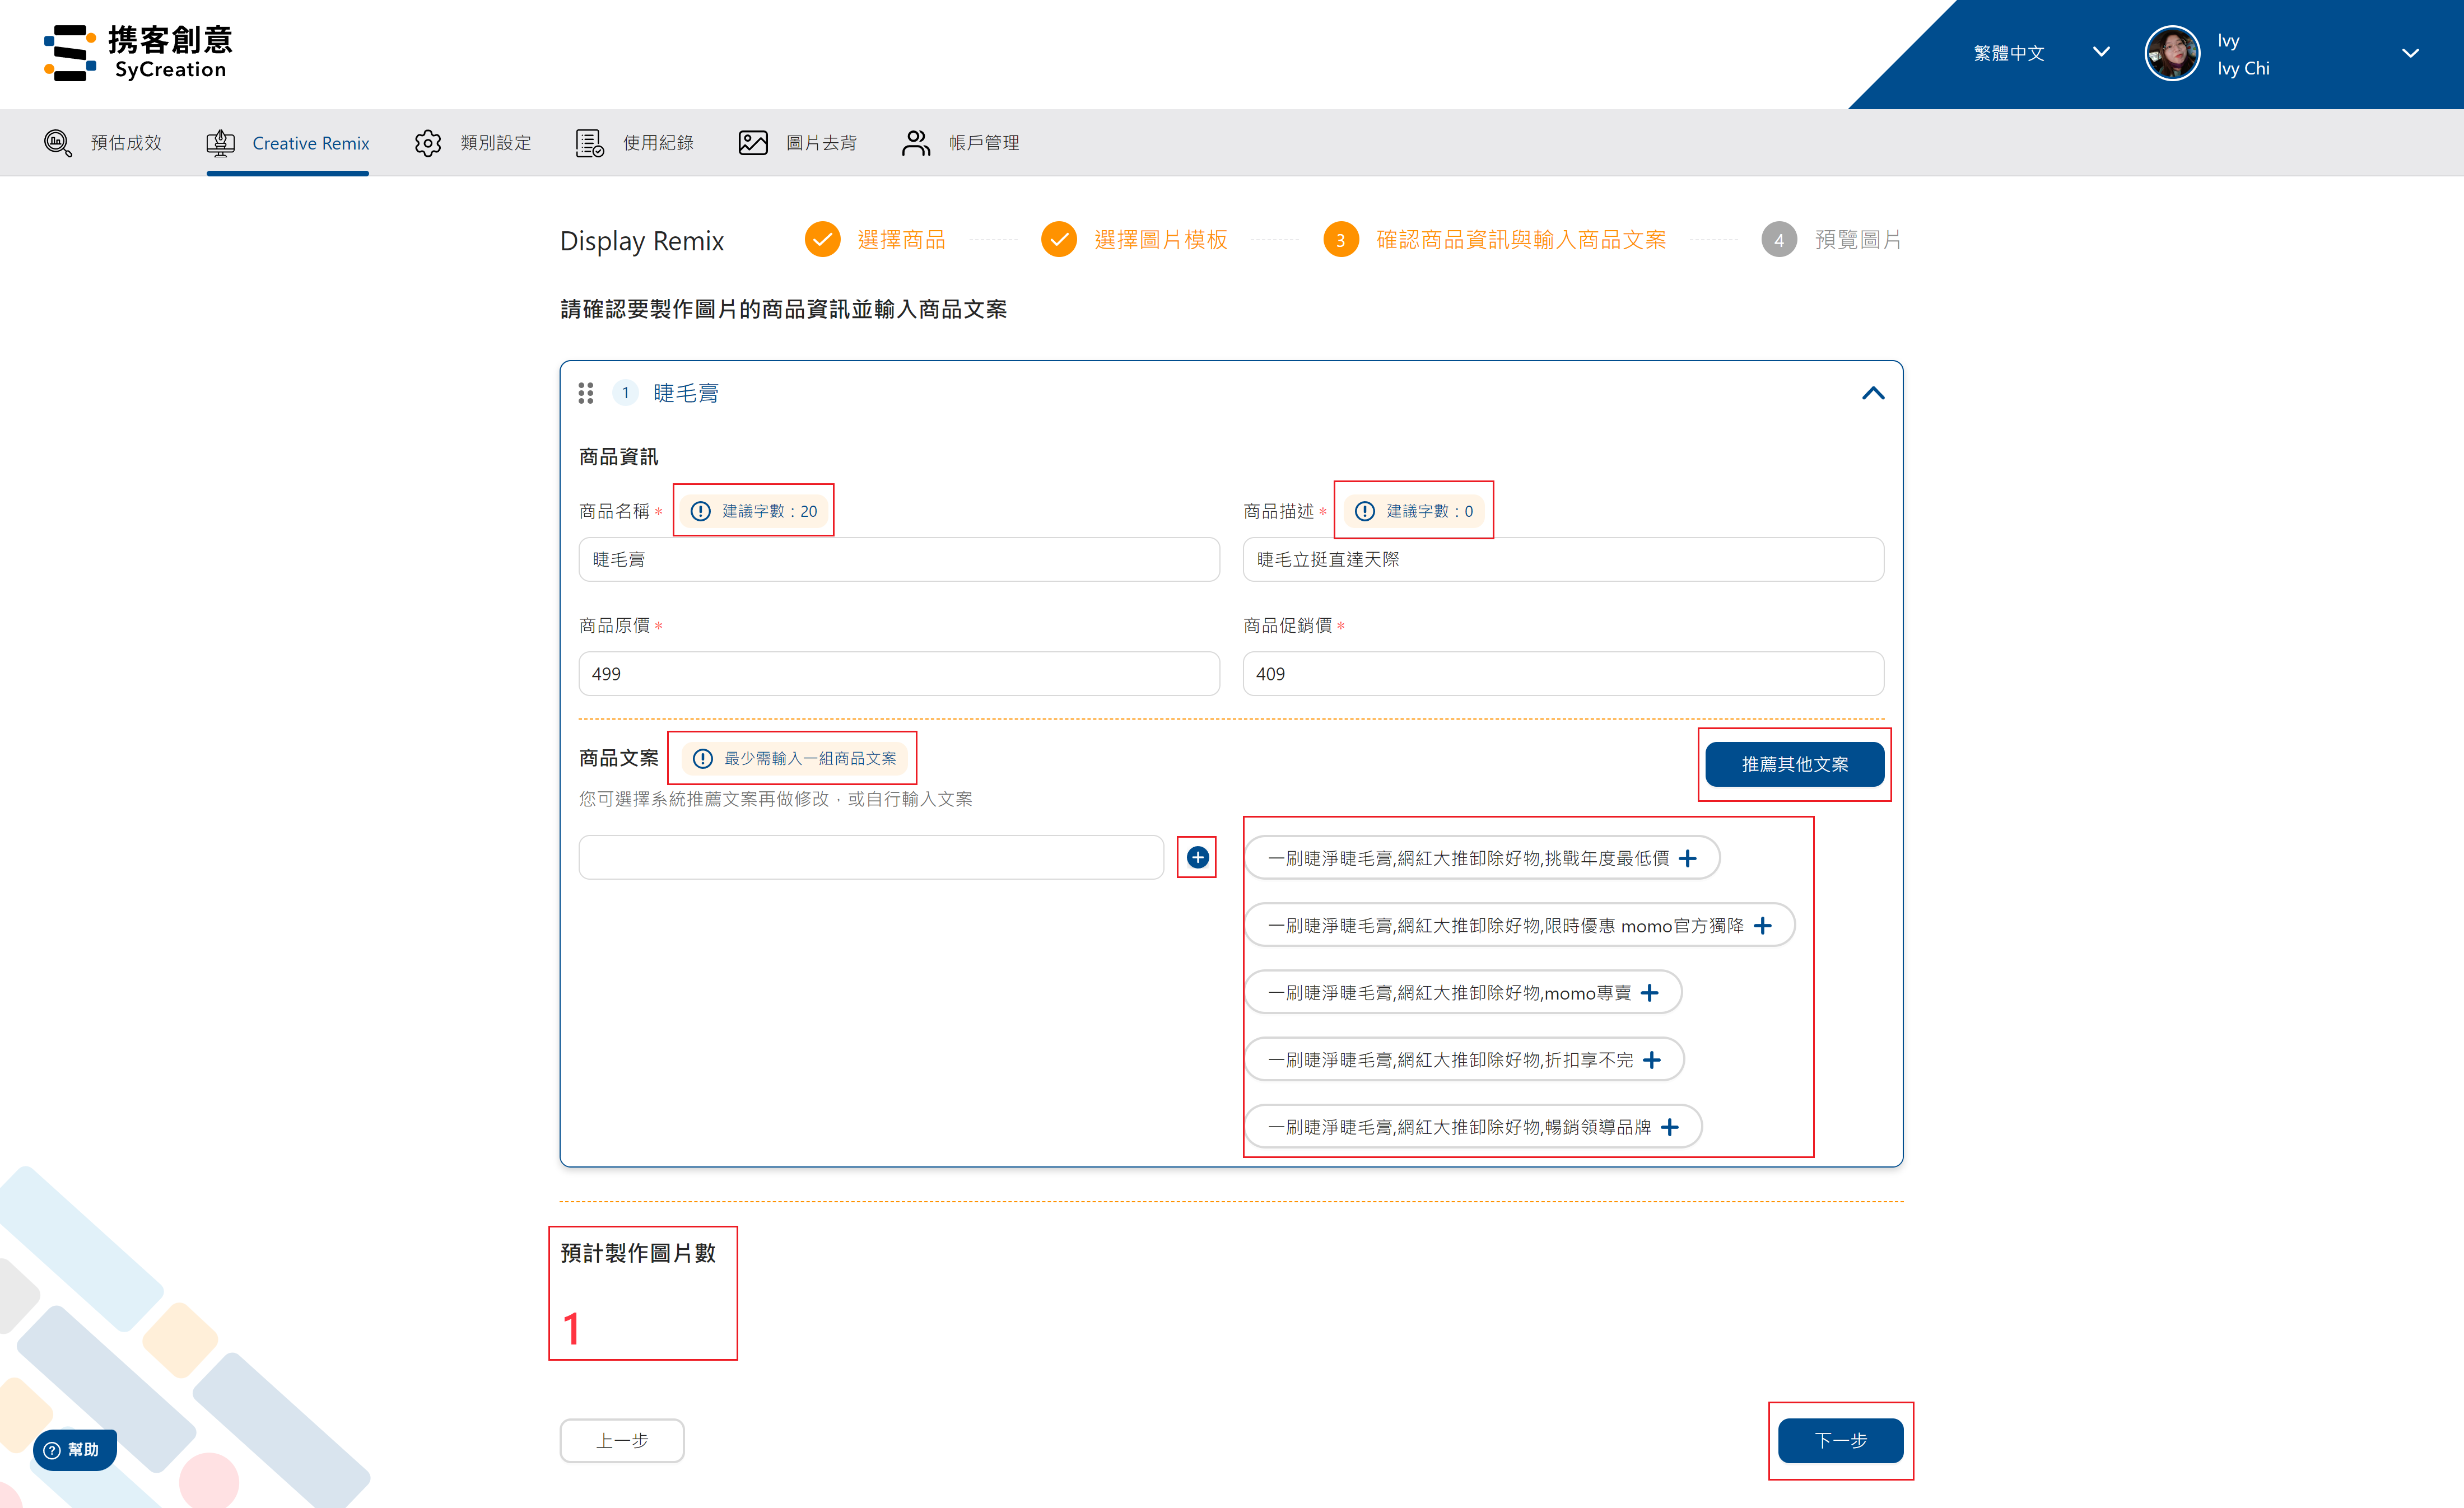Add the 挑戰年度最低價 suggested copy
The height and width of the screenshot is (1508, 2464).
point(1687,858)
